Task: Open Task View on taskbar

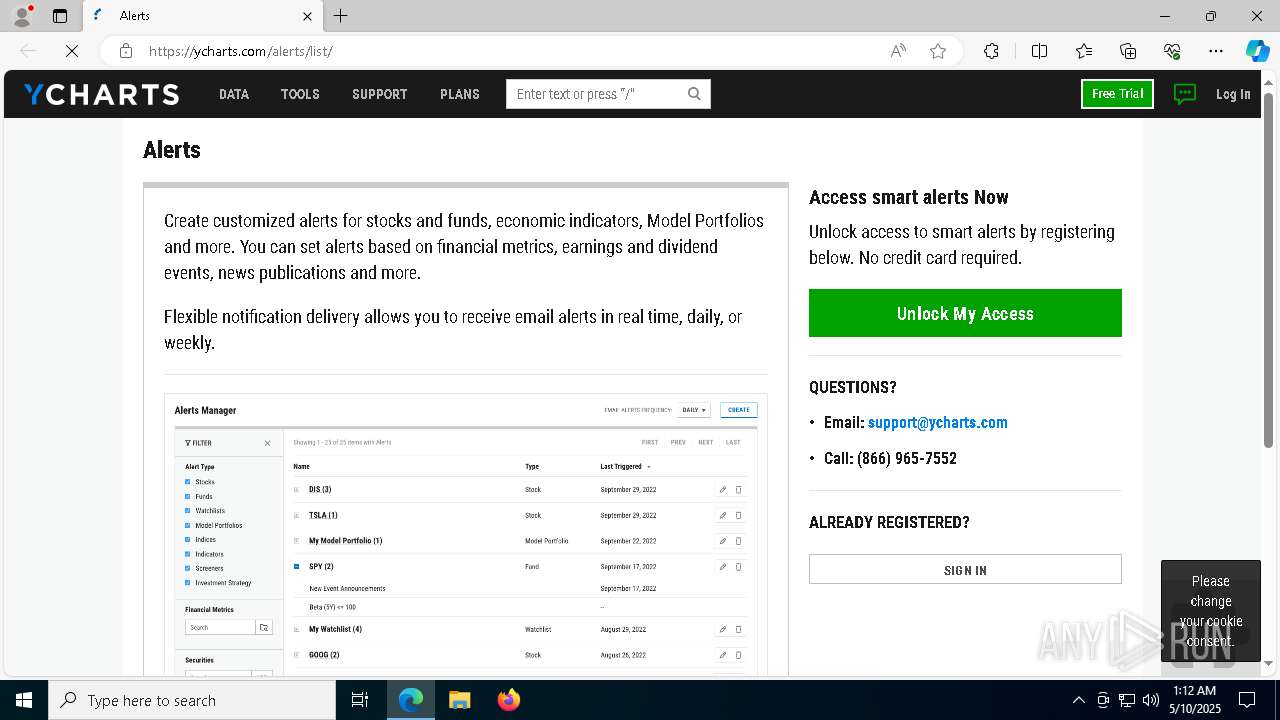Action: pyautogui.click(x=360, y=700)
